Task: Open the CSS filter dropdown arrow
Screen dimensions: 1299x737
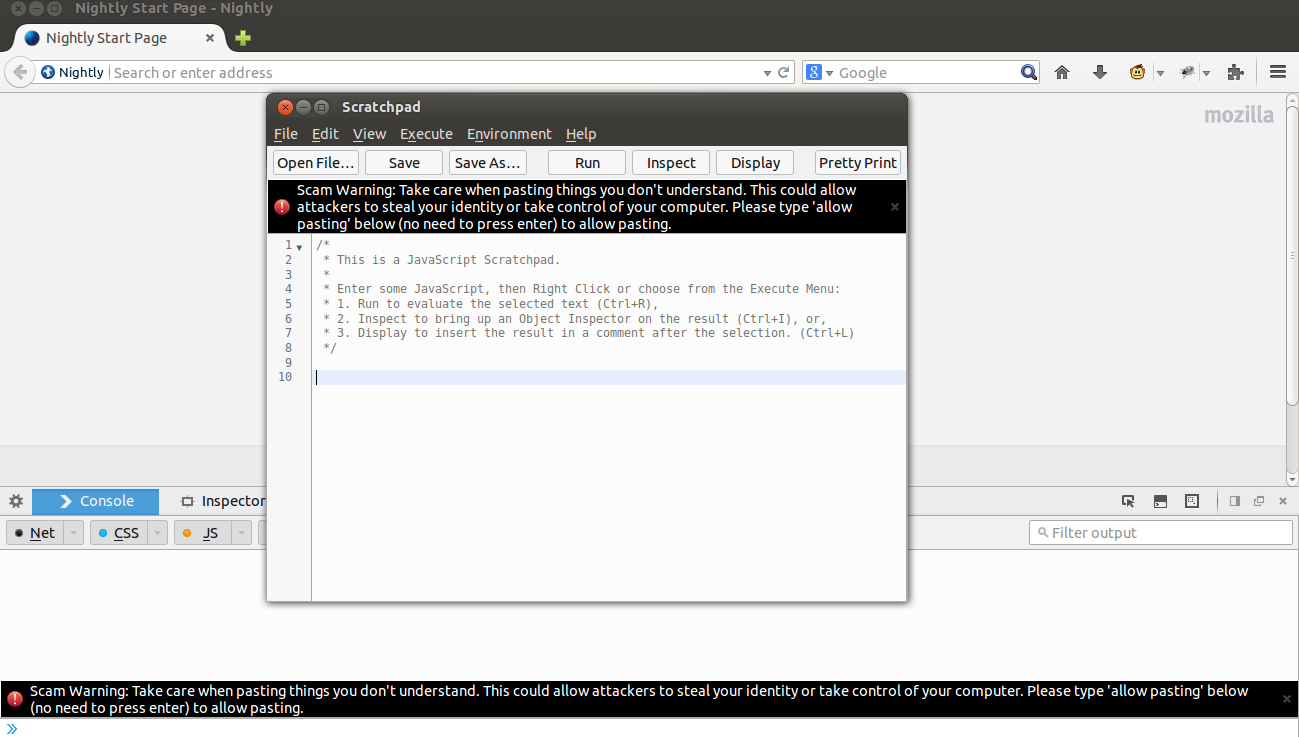Action: click(157, 533)
